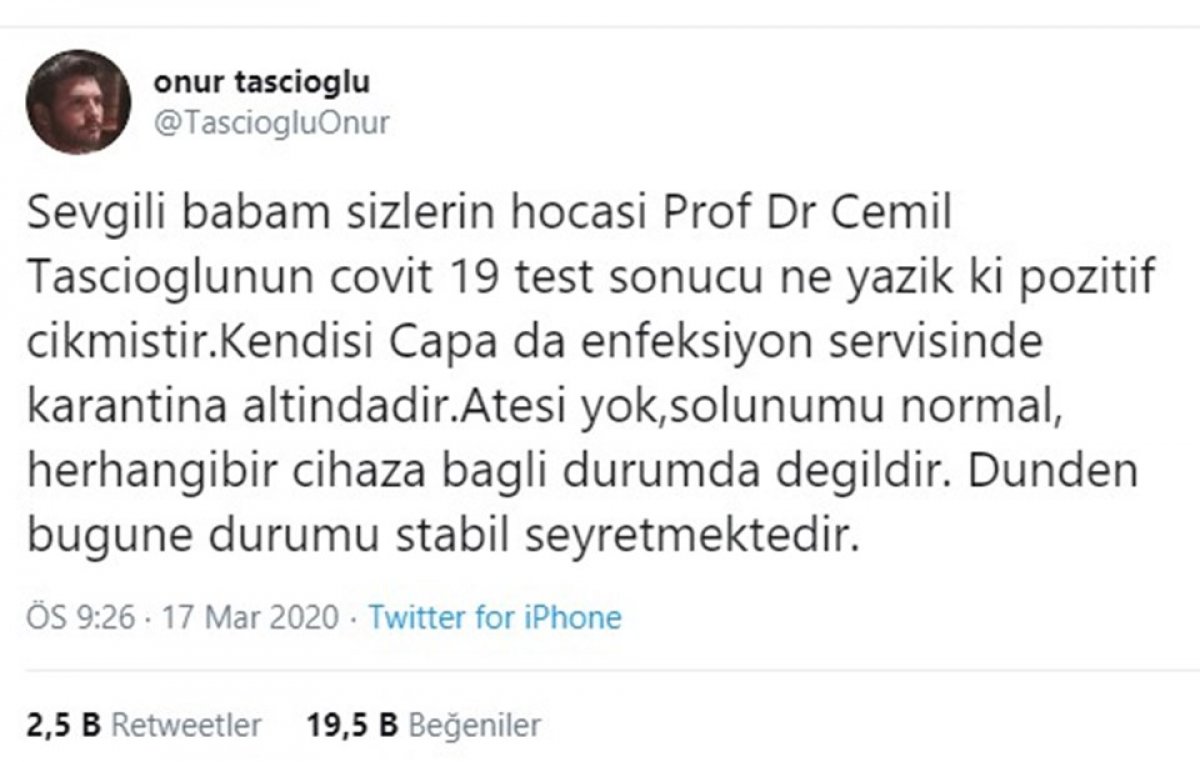This screenshot has width=1200, height=762.
Task: Click the display name onur tascioglu
Action: tap(262, 84)
